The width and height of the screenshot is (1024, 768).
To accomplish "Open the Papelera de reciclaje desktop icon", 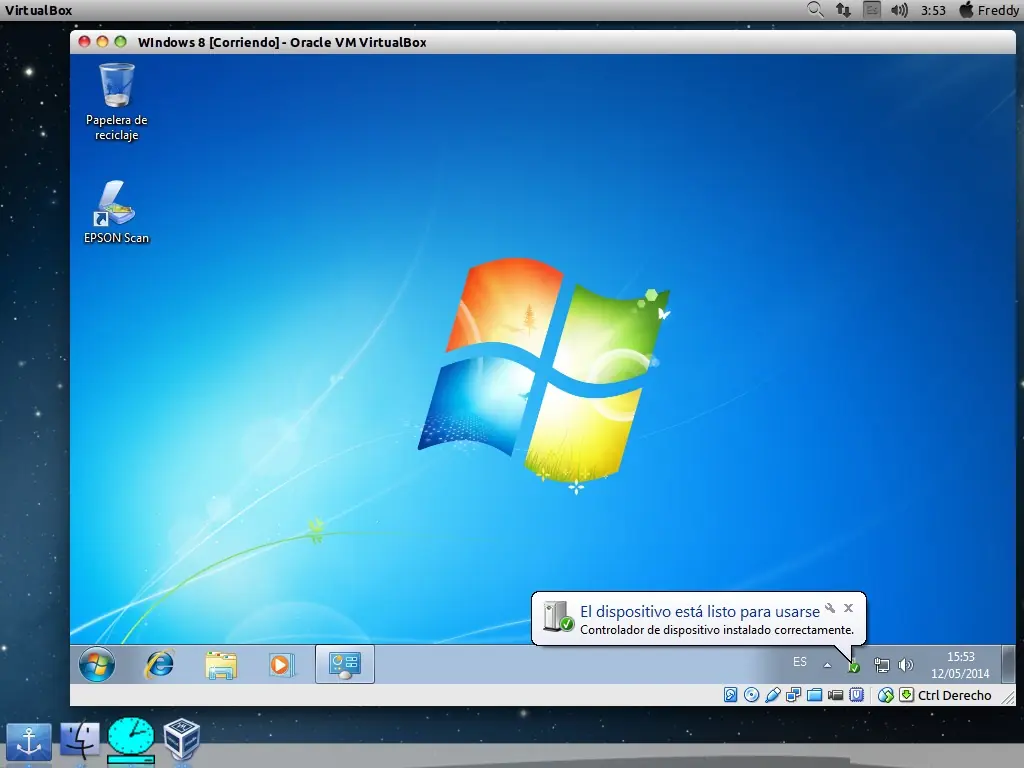I will coord(117,102).
